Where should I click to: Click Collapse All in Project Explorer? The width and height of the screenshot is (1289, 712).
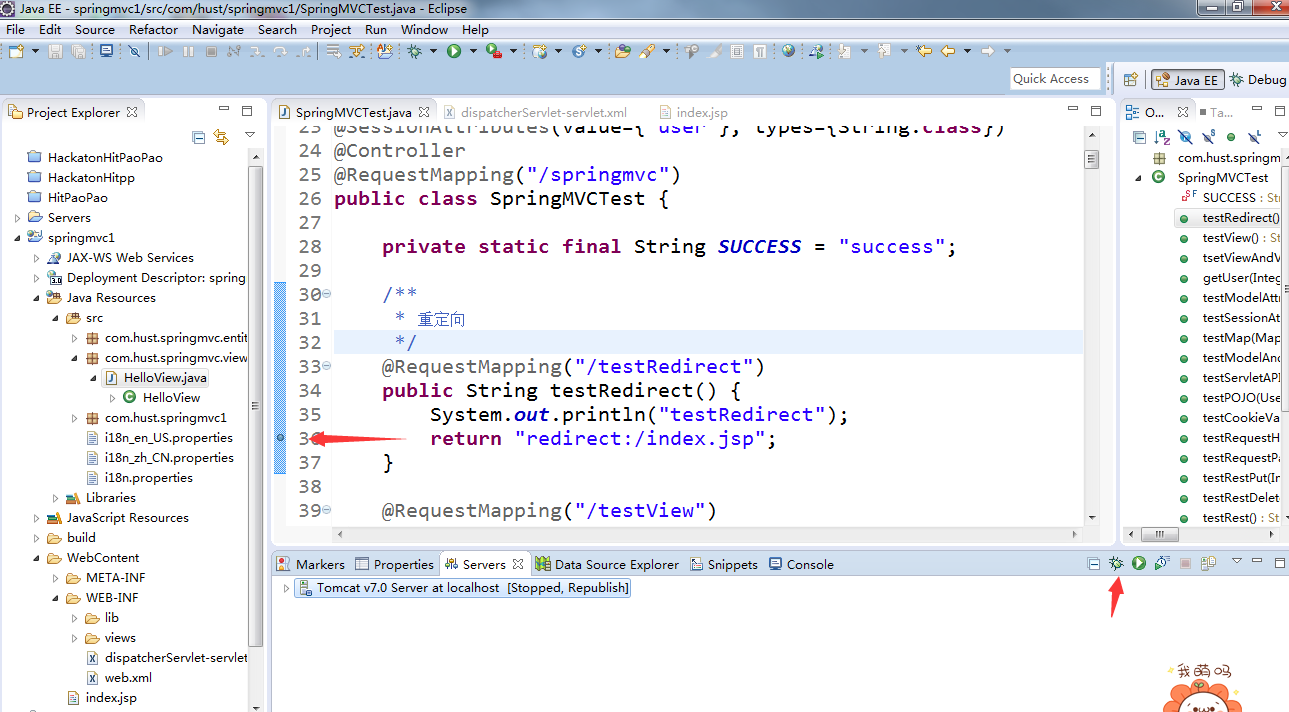[198, 137]
